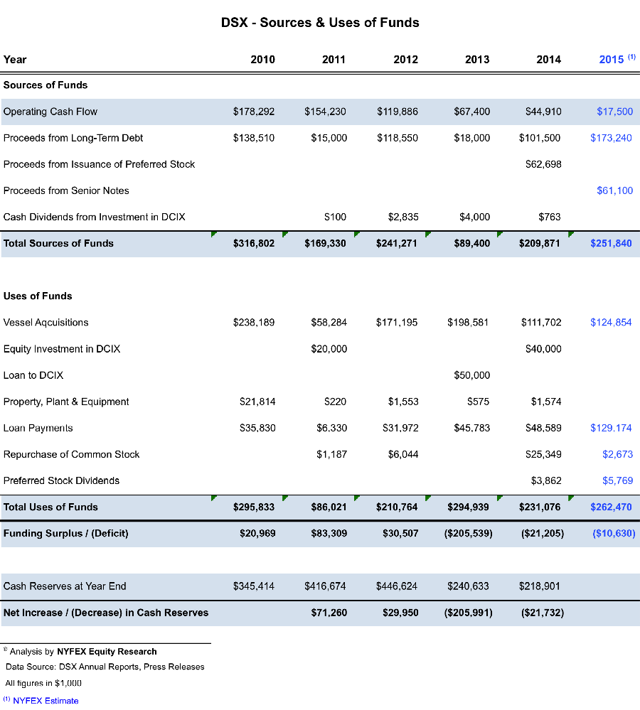
Task: Select the 2011 column header
Action: pyautogui.click(x=334, y=59)
